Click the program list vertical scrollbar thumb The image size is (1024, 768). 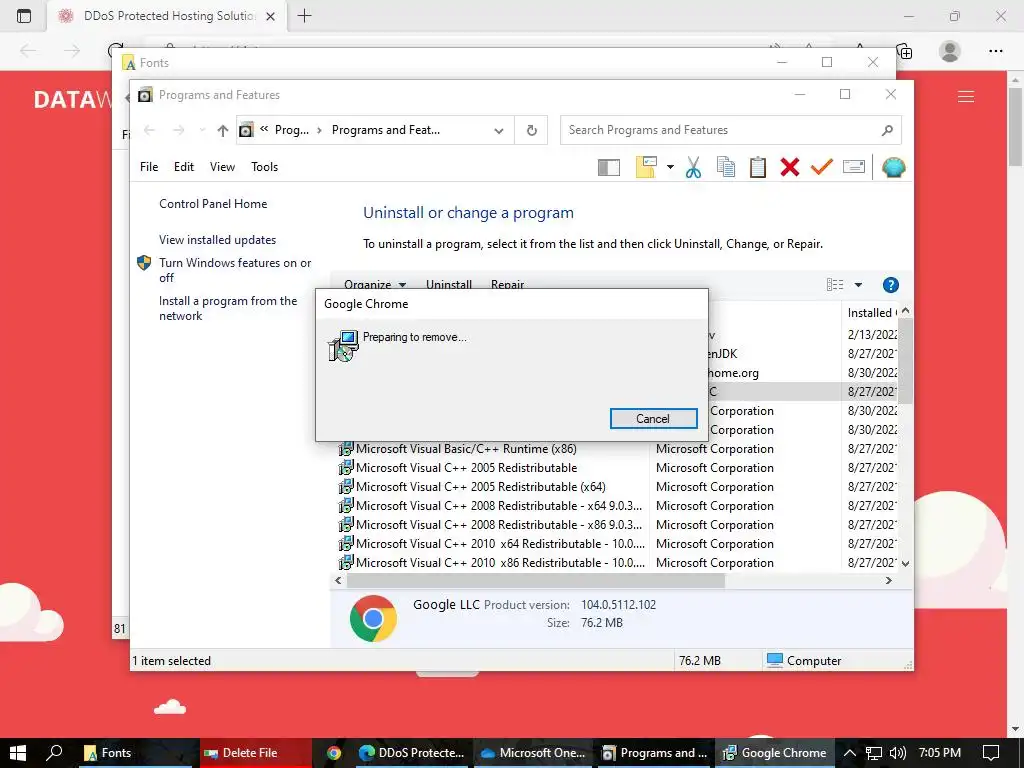905,360
